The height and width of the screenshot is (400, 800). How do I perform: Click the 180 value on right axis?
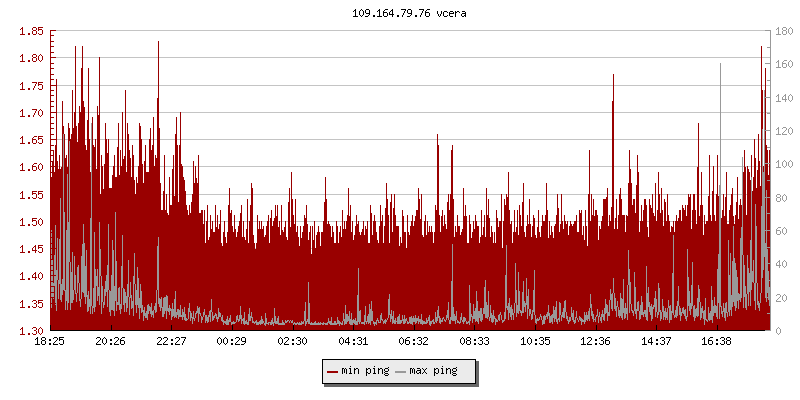tap(785, 31)
